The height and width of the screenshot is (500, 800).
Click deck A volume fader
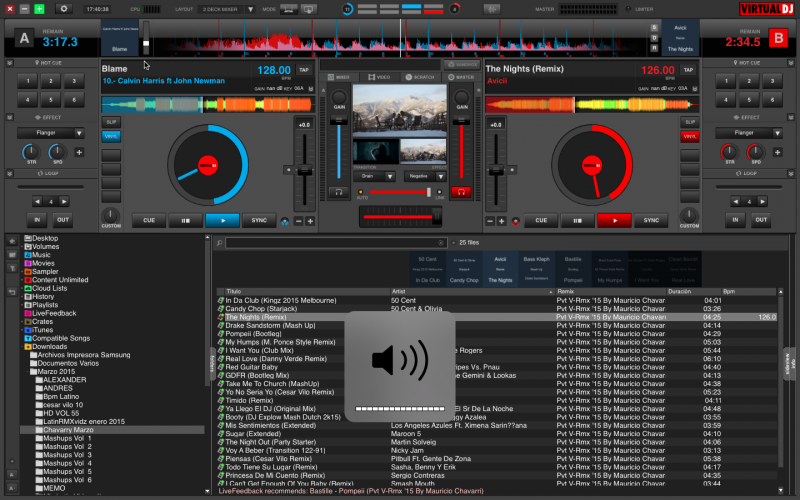click(338, 121)
